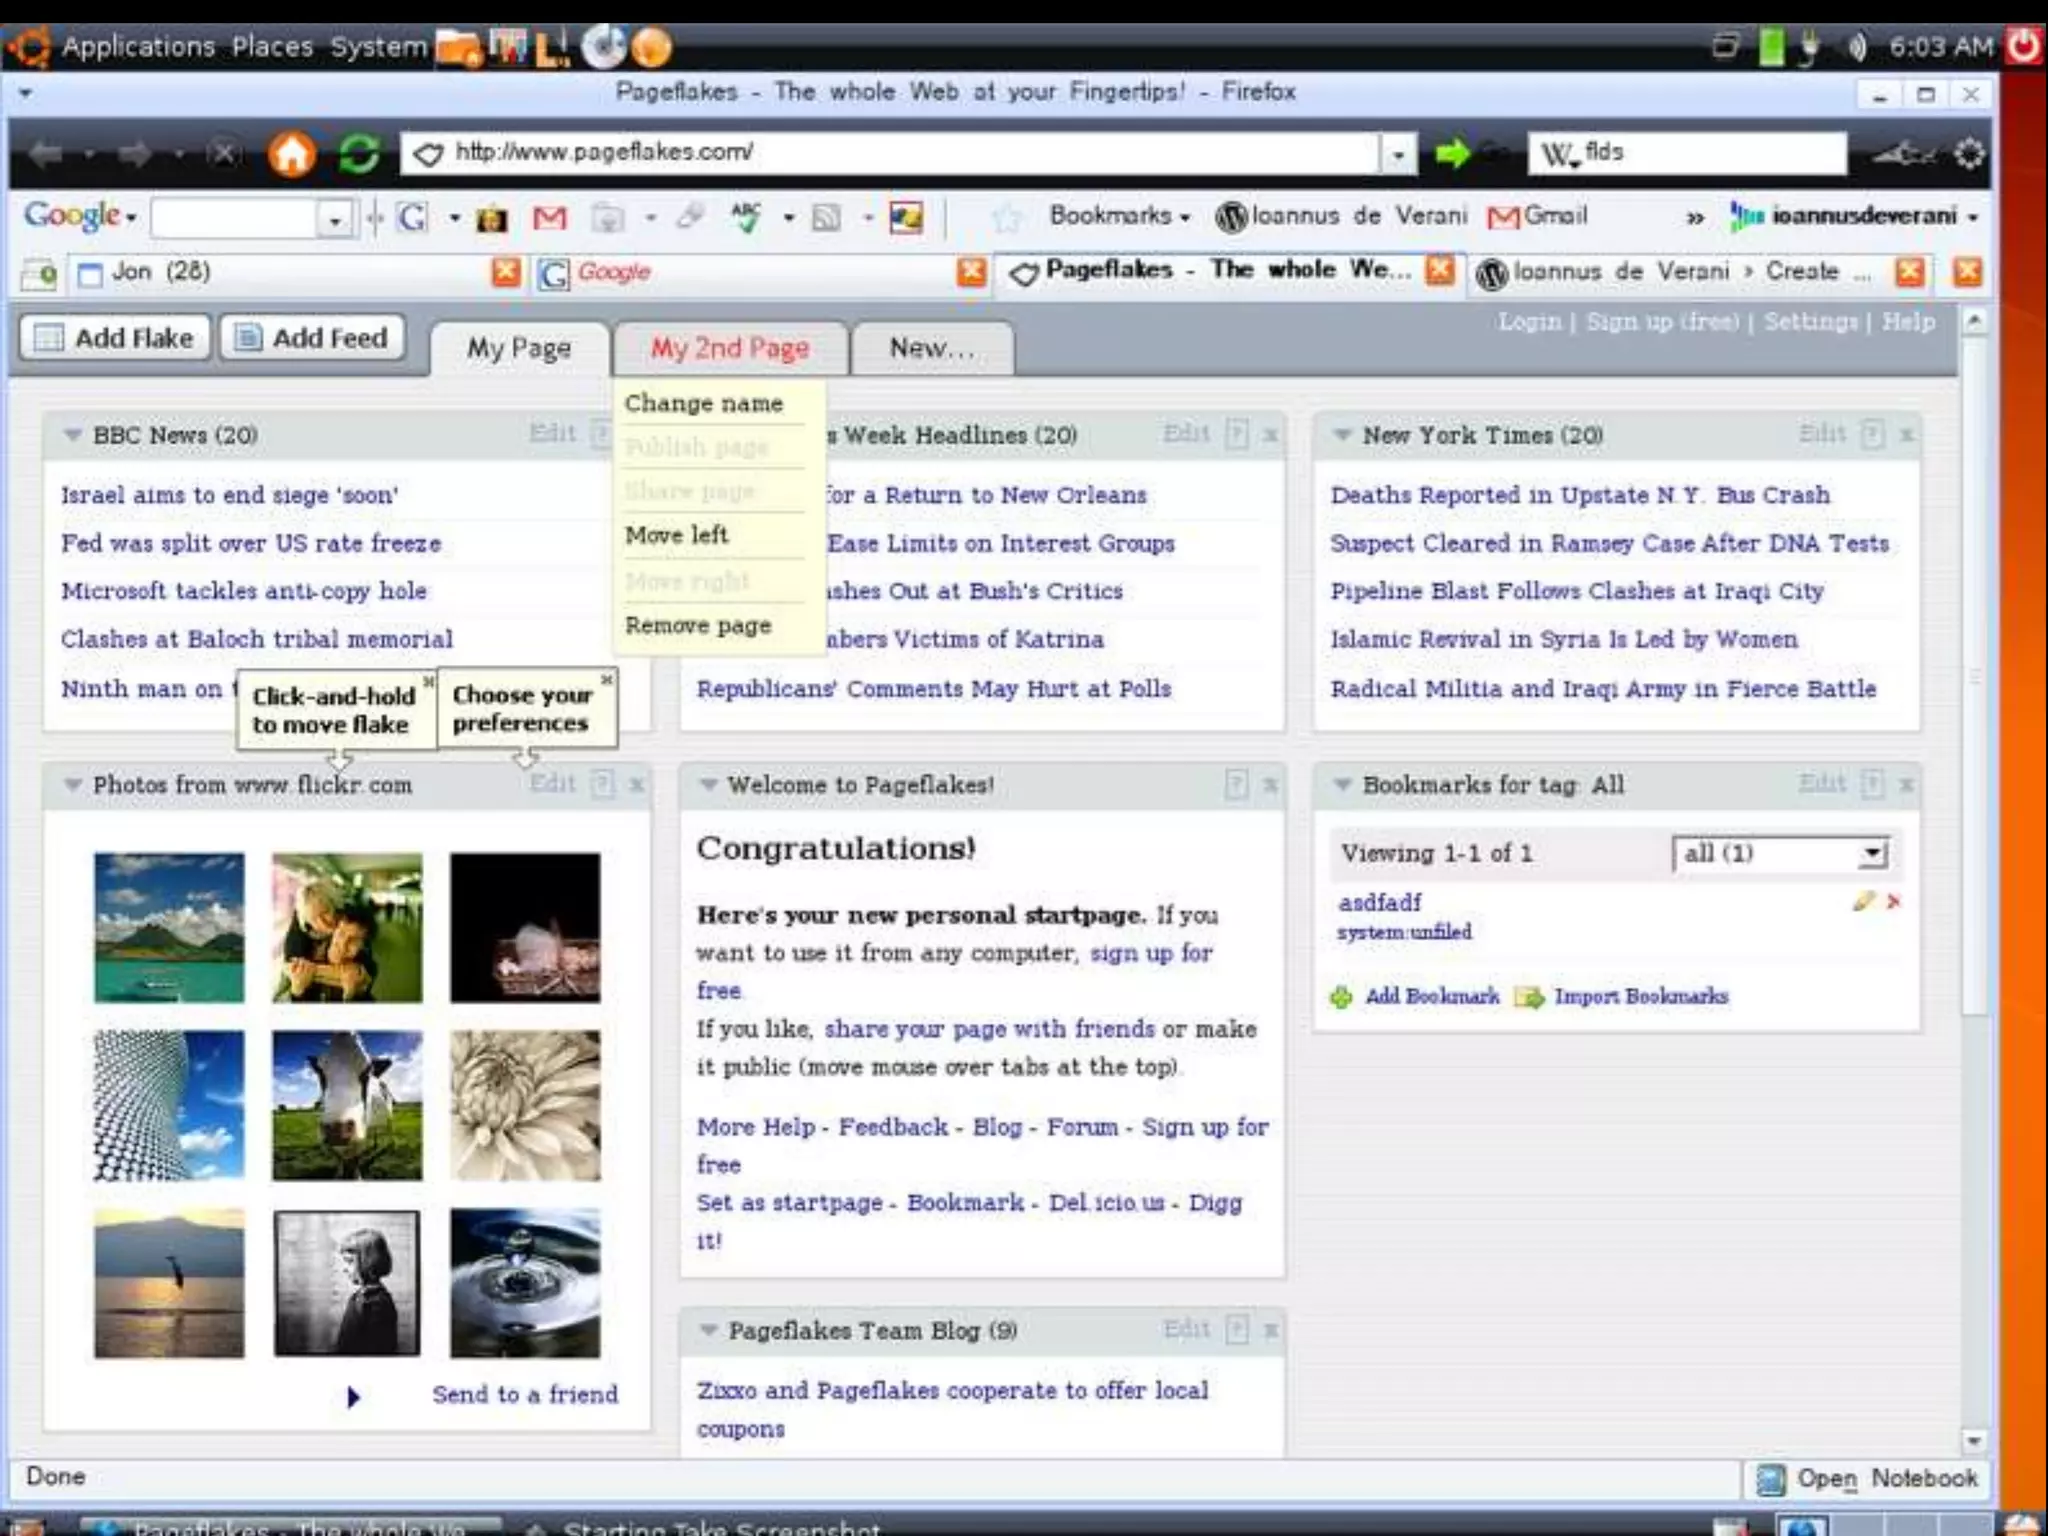This screenshot has height=1536, width=2048.
Task: Switch to the 'My Page' tab
Action: (x=518, y=348)
